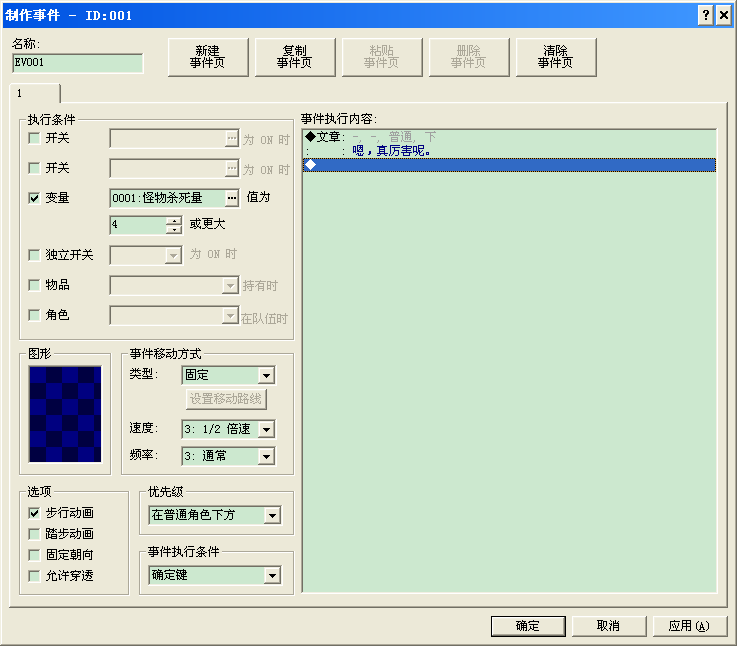Viewport: 737px width, 646px height.
Task: Decrease the variable value with down arrow
Action: (174, 229)
